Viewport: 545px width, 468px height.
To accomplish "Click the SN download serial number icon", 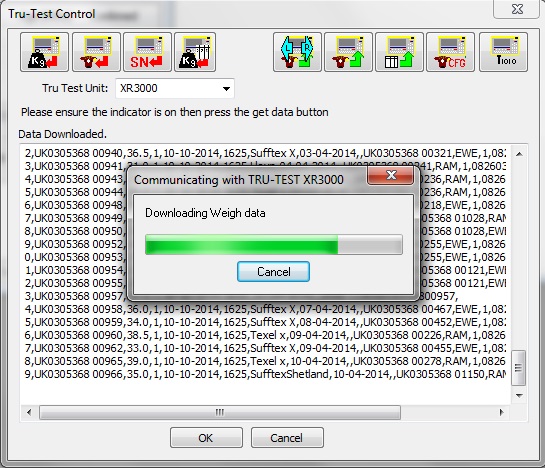I will point(147,52).
